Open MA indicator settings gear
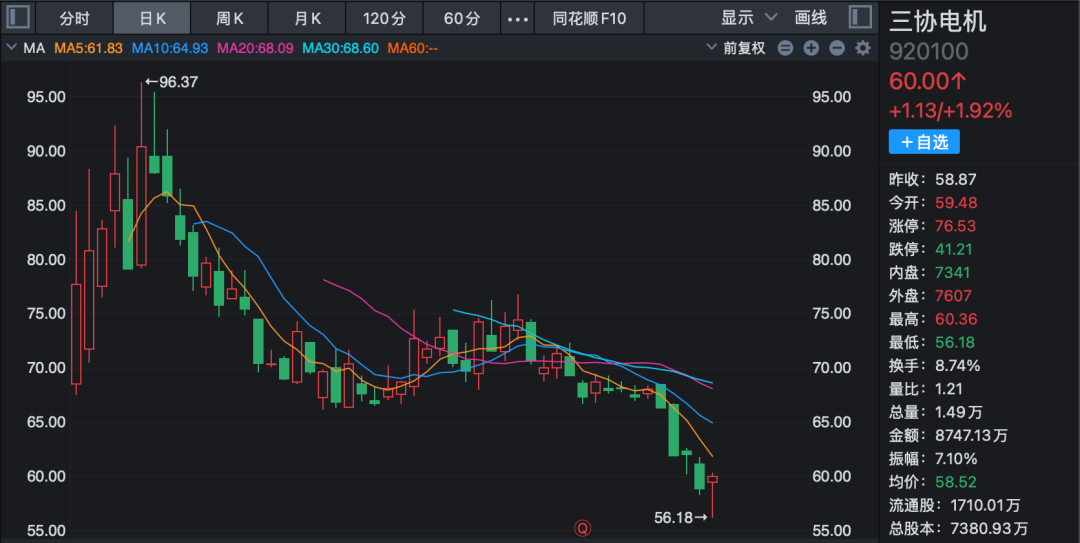The width and height of the screenshot is (1080, 543). tap(862, 48)
